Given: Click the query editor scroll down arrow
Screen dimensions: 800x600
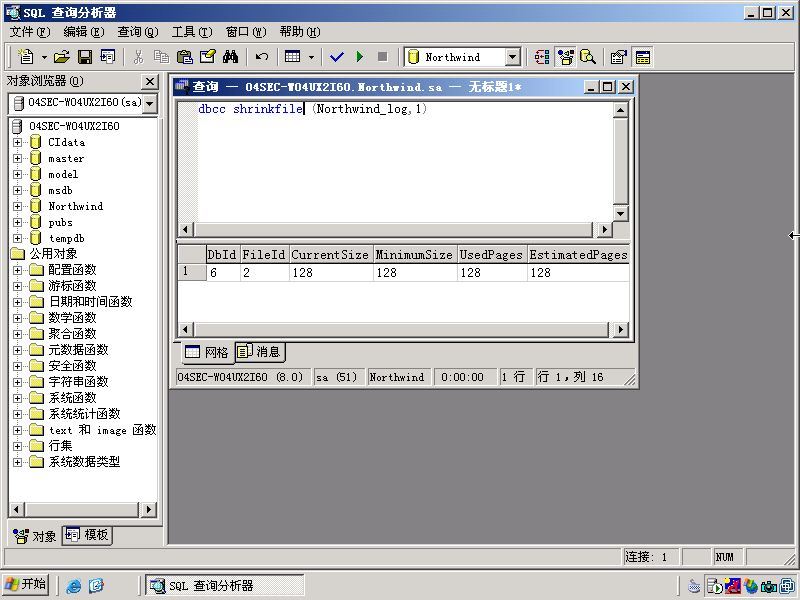Looking at the screenshot, I should (x=620, y=214).
